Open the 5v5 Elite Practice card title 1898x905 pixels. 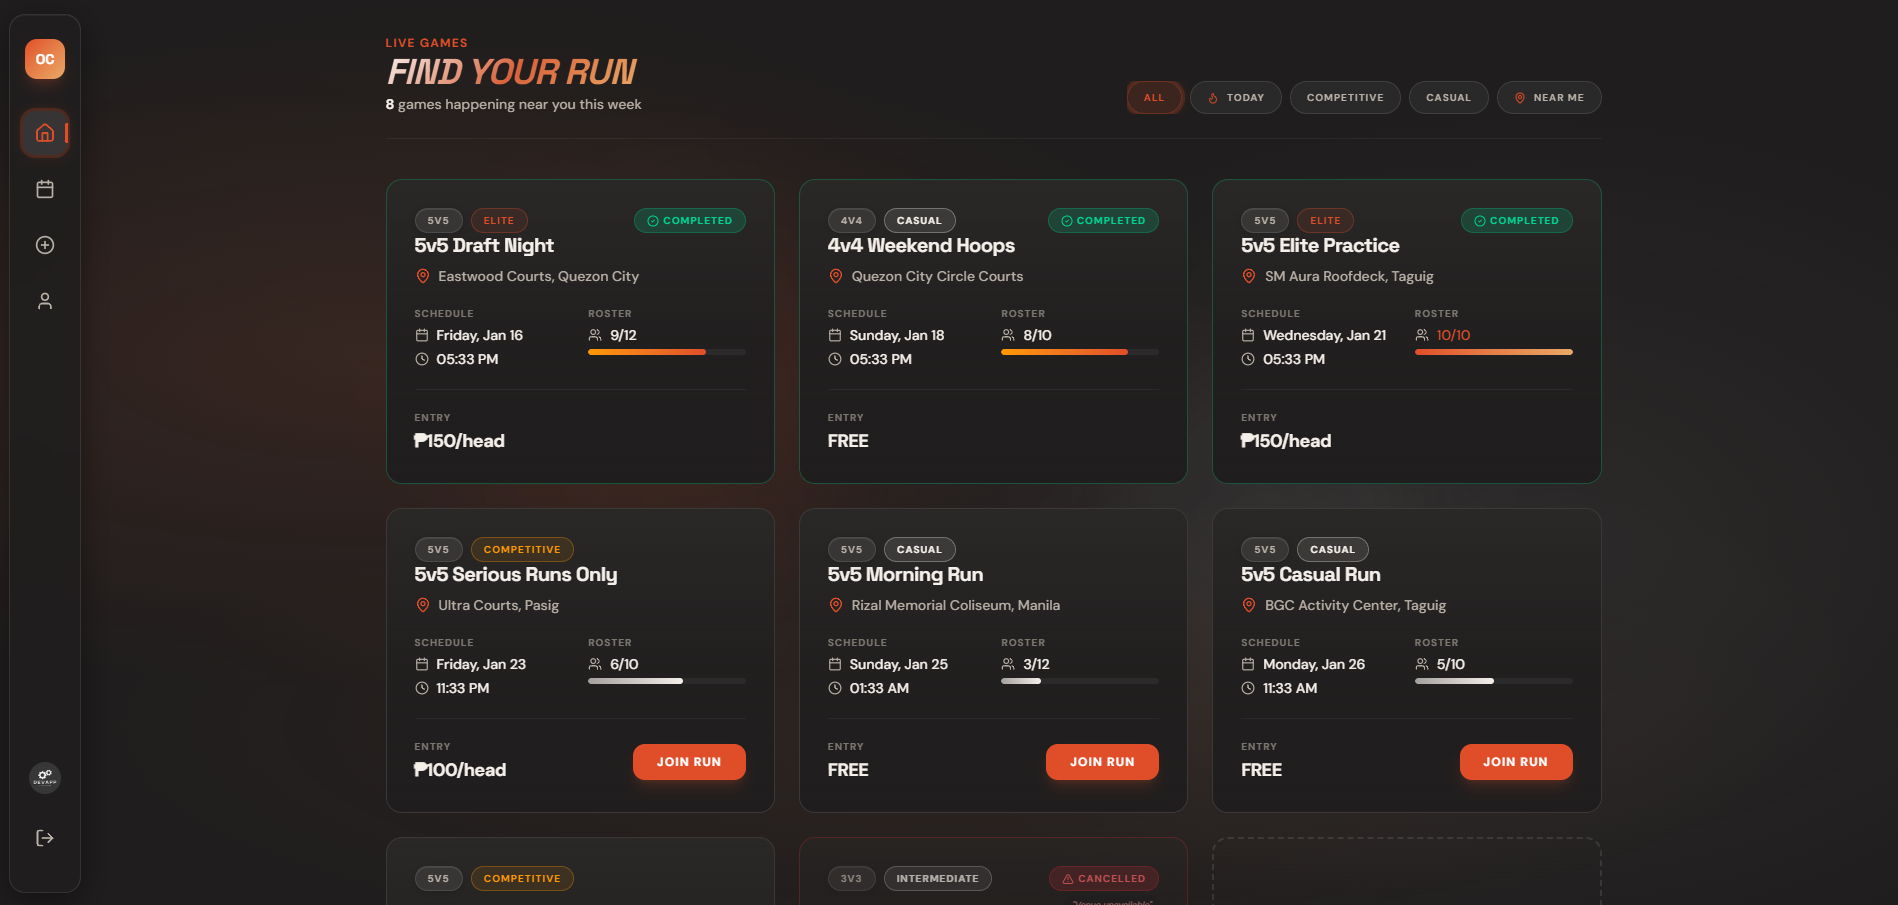tap(1320, 246)
